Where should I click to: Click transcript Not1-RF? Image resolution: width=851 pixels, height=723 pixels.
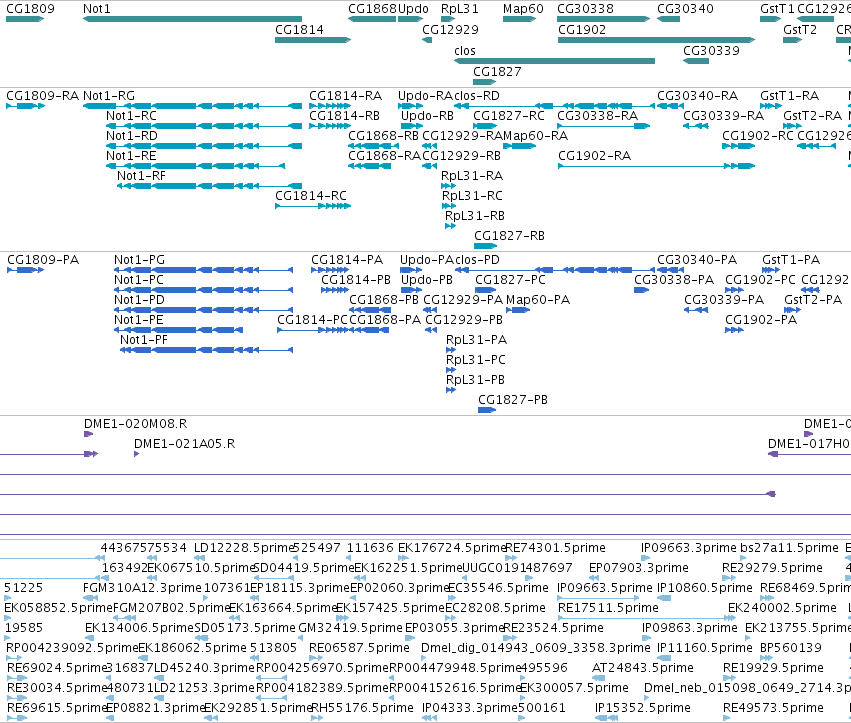[209, 186]
